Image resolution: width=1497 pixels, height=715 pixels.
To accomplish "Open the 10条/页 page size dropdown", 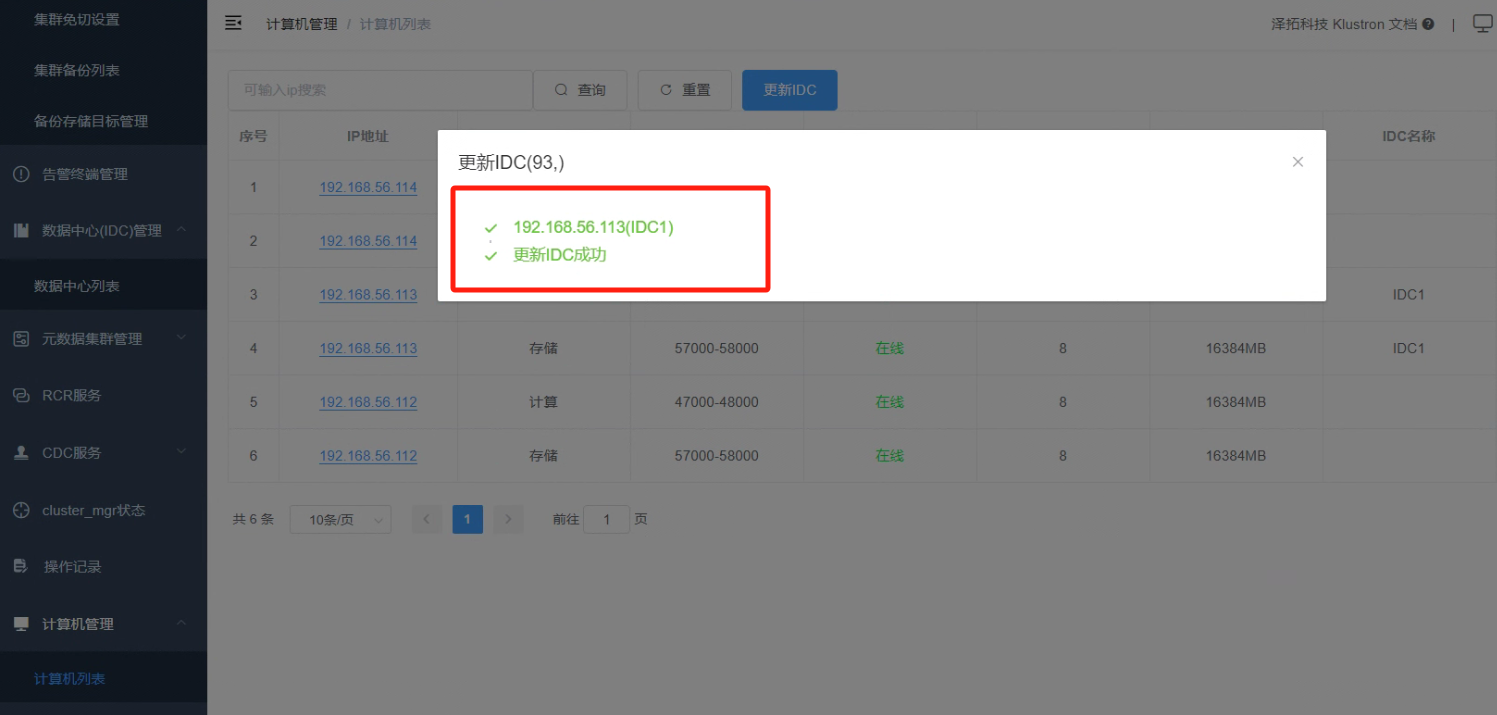I will click(341, 520).
